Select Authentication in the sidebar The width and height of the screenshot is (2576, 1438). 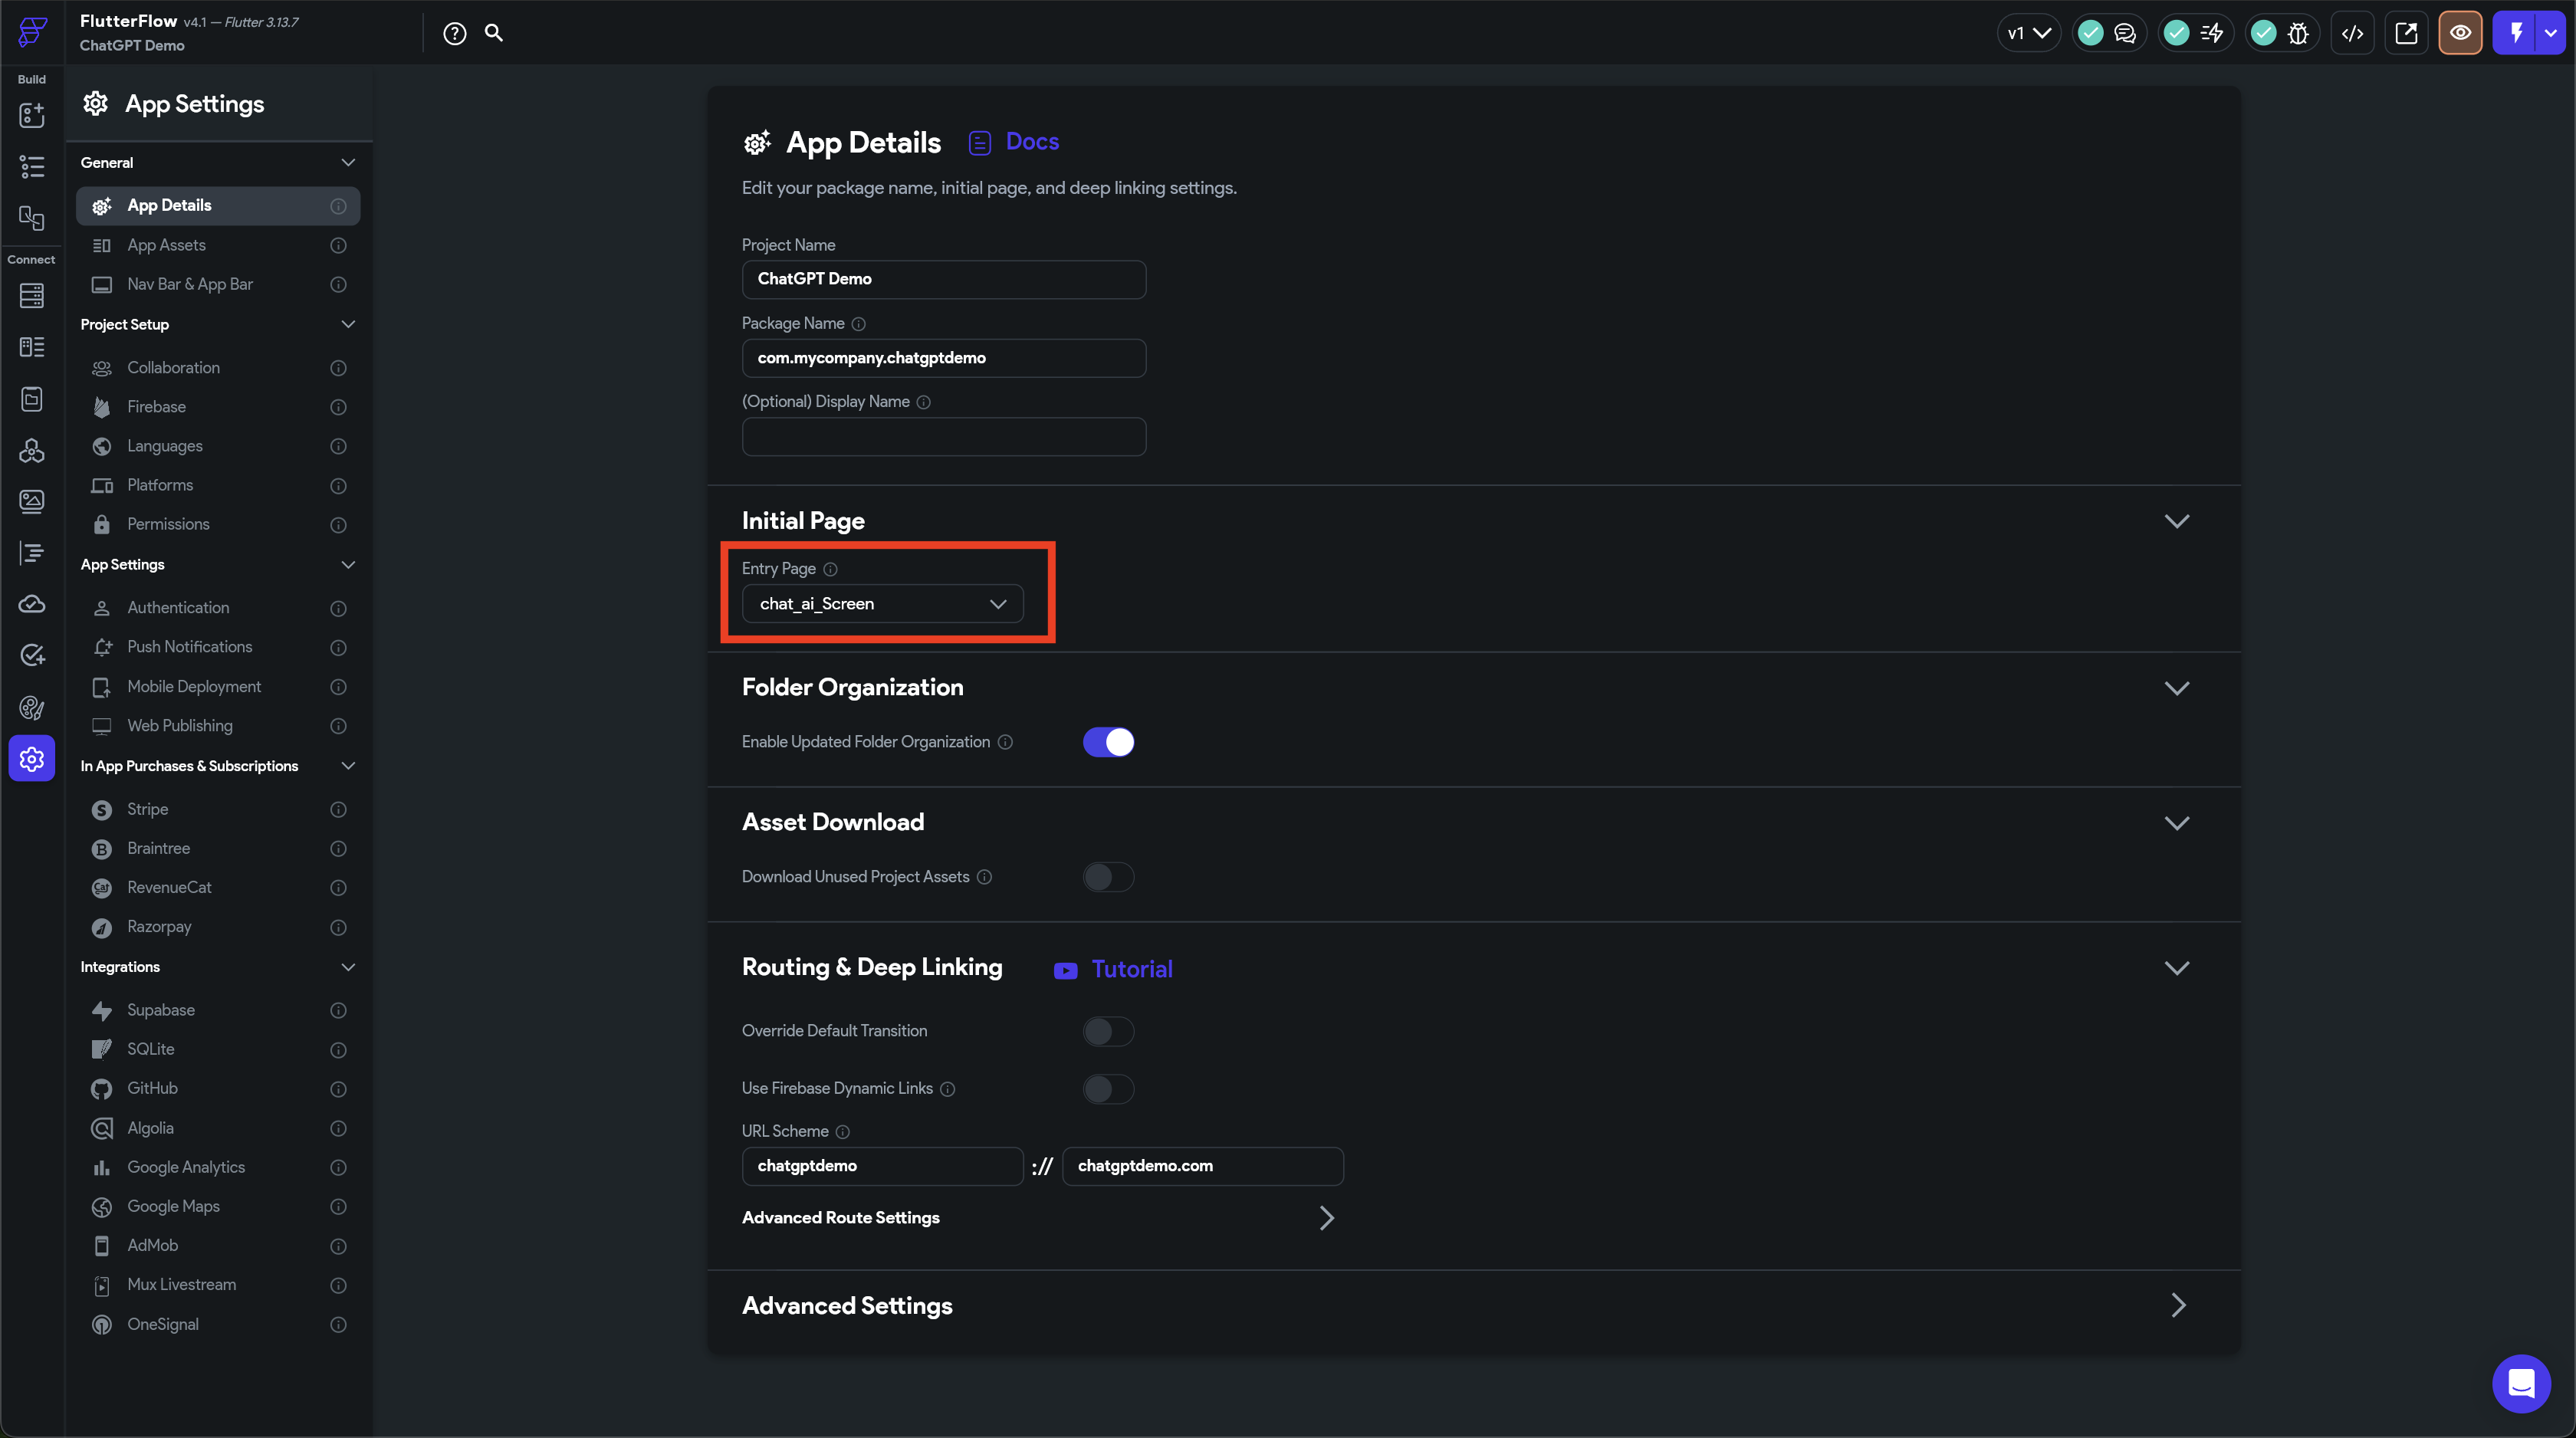click(x=178, y=608)
